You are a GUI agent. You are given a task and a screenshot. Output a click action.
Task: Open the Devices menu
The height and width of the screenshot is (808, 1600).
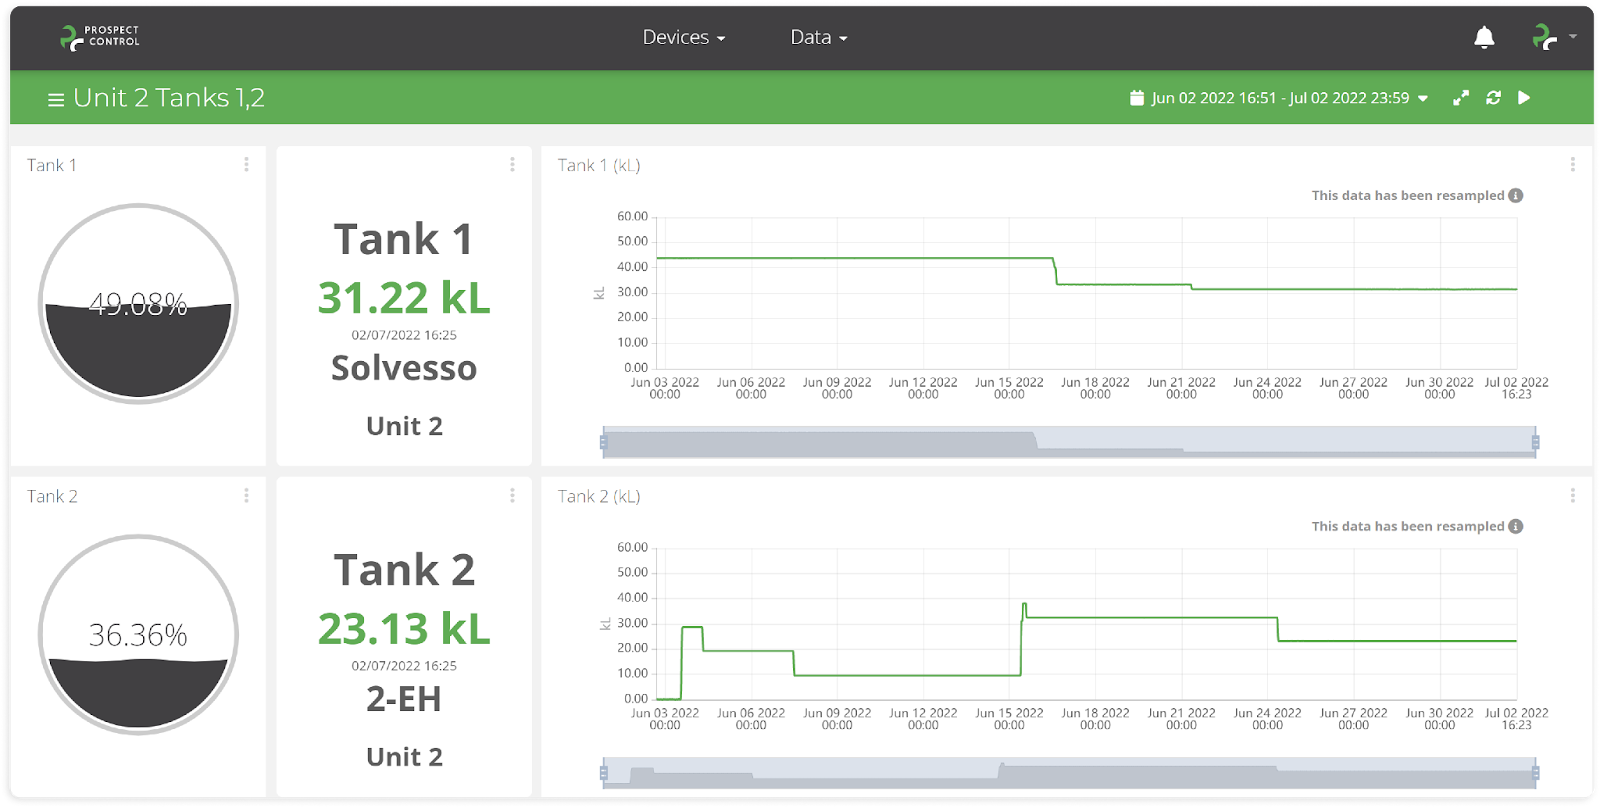(684, 37)
